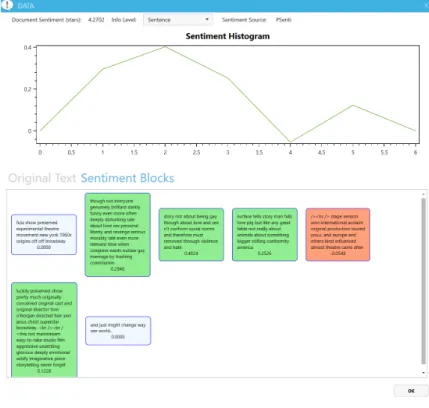Click the Info Level label

[x=124, y=20]
